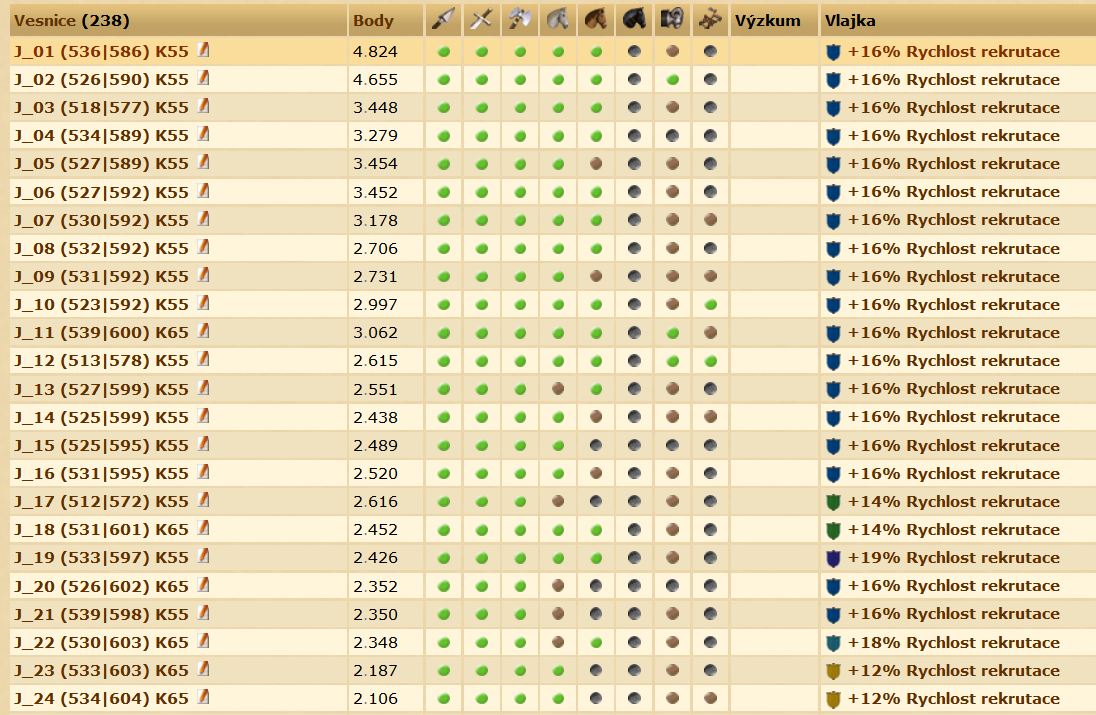The width and height of the screenshot is (1096, 715).
Task: Select the points value 4.824
Action: tap(375, 52)
